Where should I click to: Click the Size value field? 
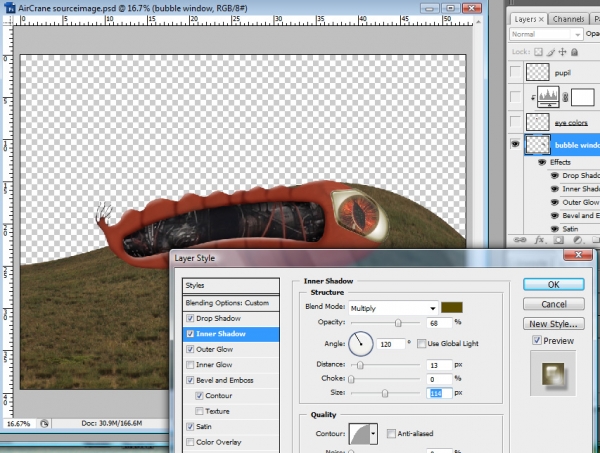tap(439, 393)
